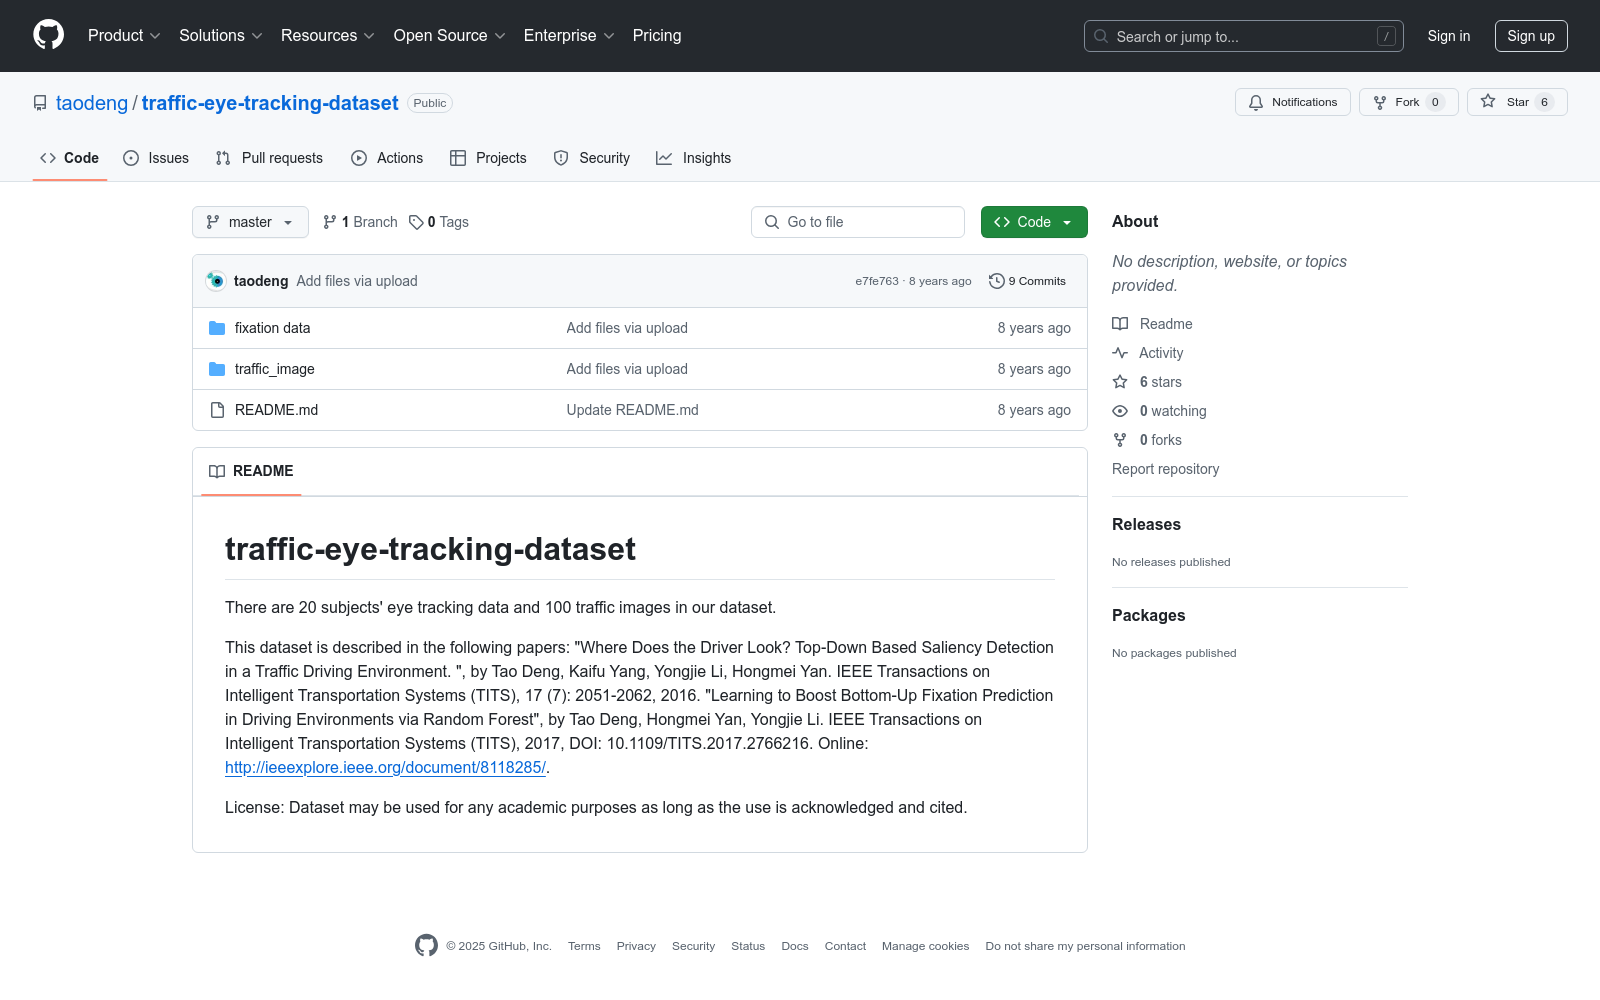The width and height of the screenshot is (1600, 1000).
Task: Open the Enterprise dropdown
Action: (569, 36)
